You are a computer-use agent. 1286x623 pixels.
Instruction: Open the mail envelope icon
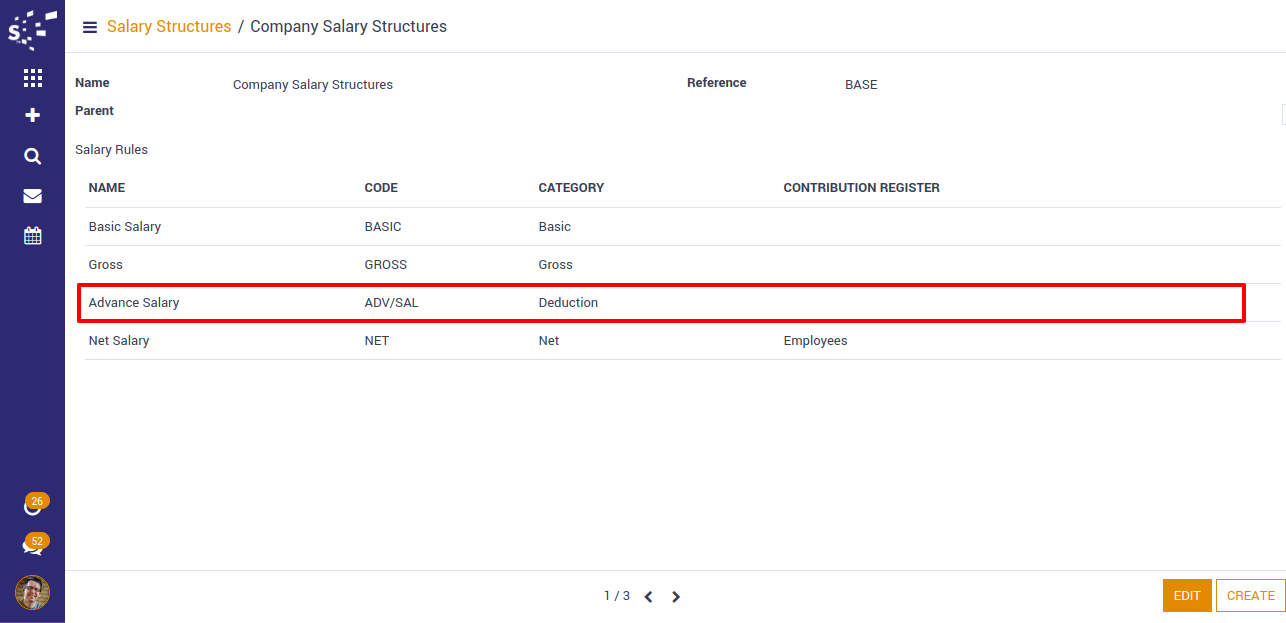(32, 196)
